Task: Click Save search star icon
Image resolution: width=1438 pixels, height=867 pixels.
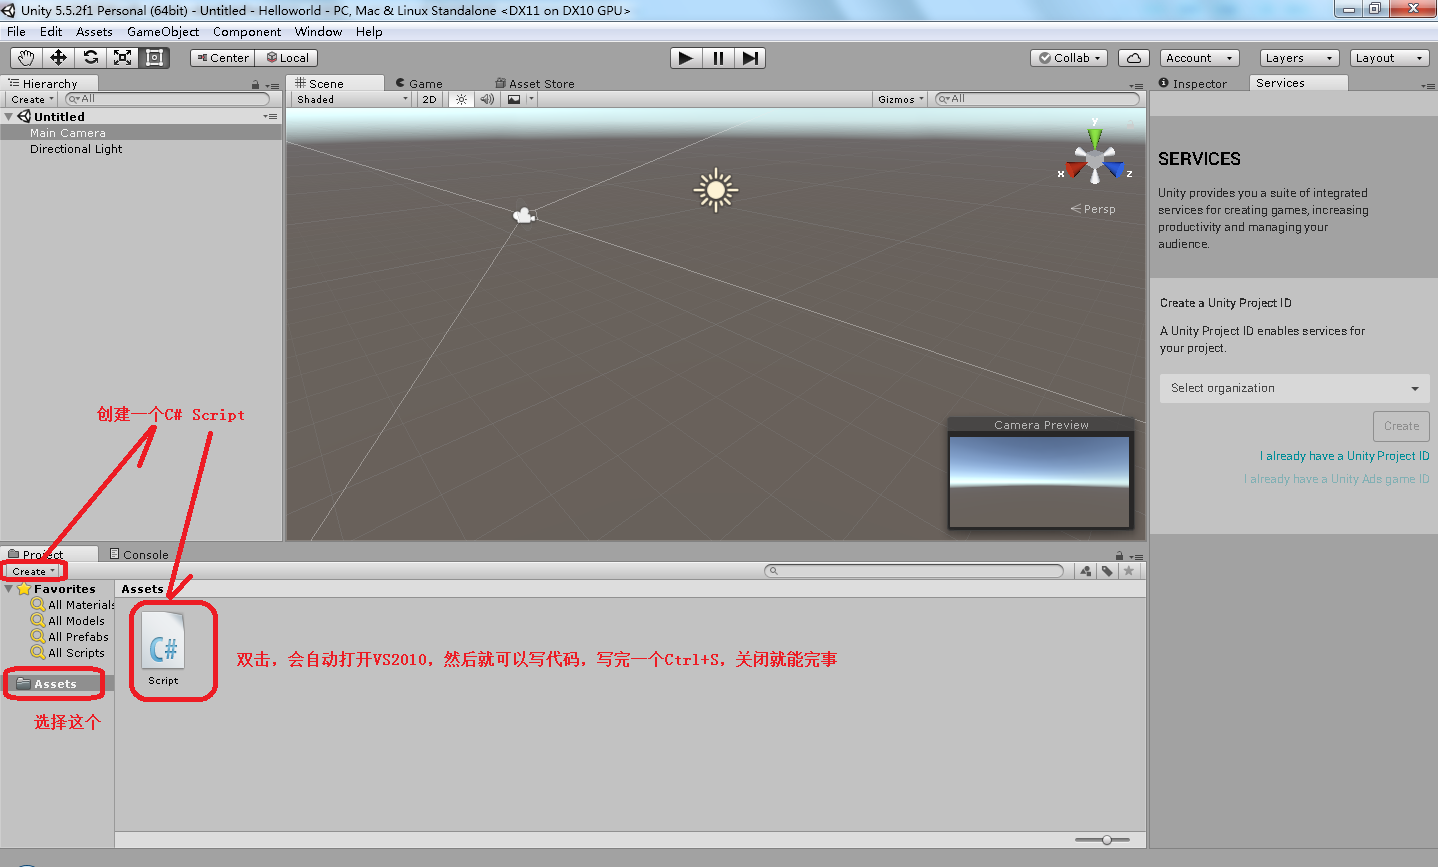Action: point(1129,571)
